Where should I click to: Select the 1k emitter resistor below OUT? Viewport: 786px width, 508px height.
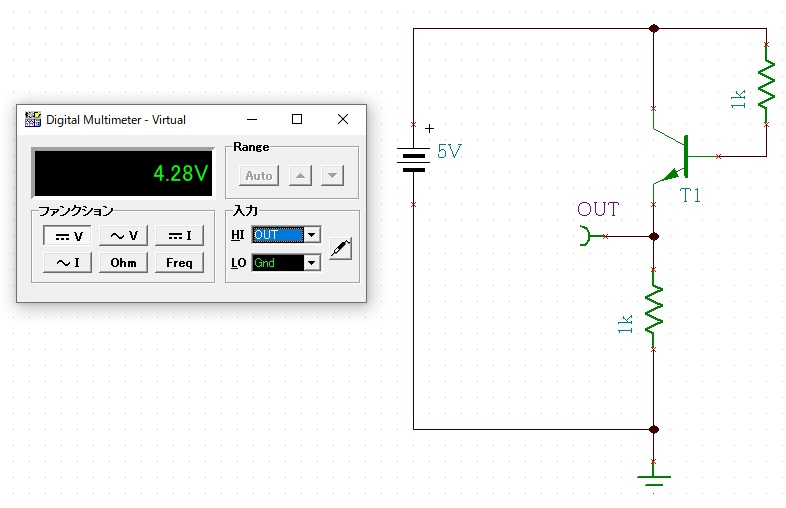click(x=654, y=309)
